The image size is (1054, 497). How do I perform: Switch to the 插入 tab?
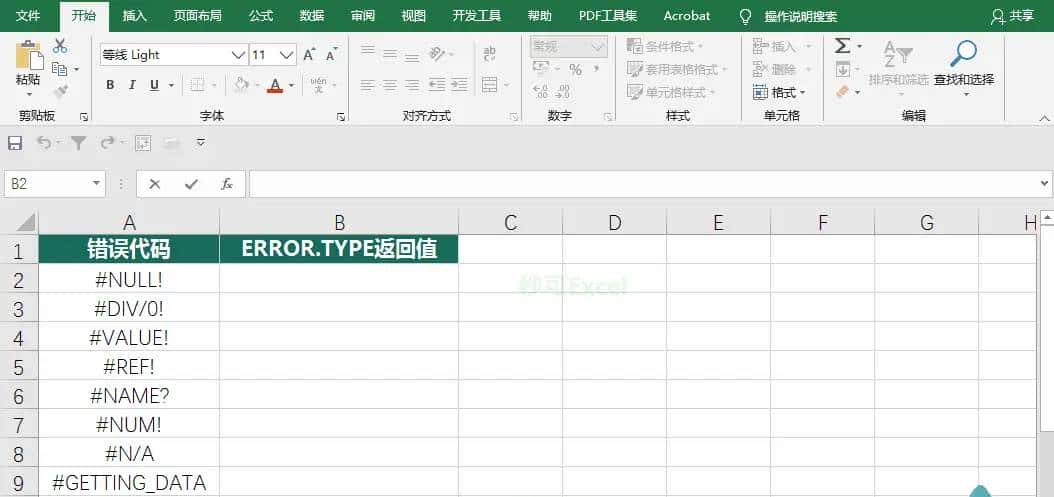(x=134, y=15)
